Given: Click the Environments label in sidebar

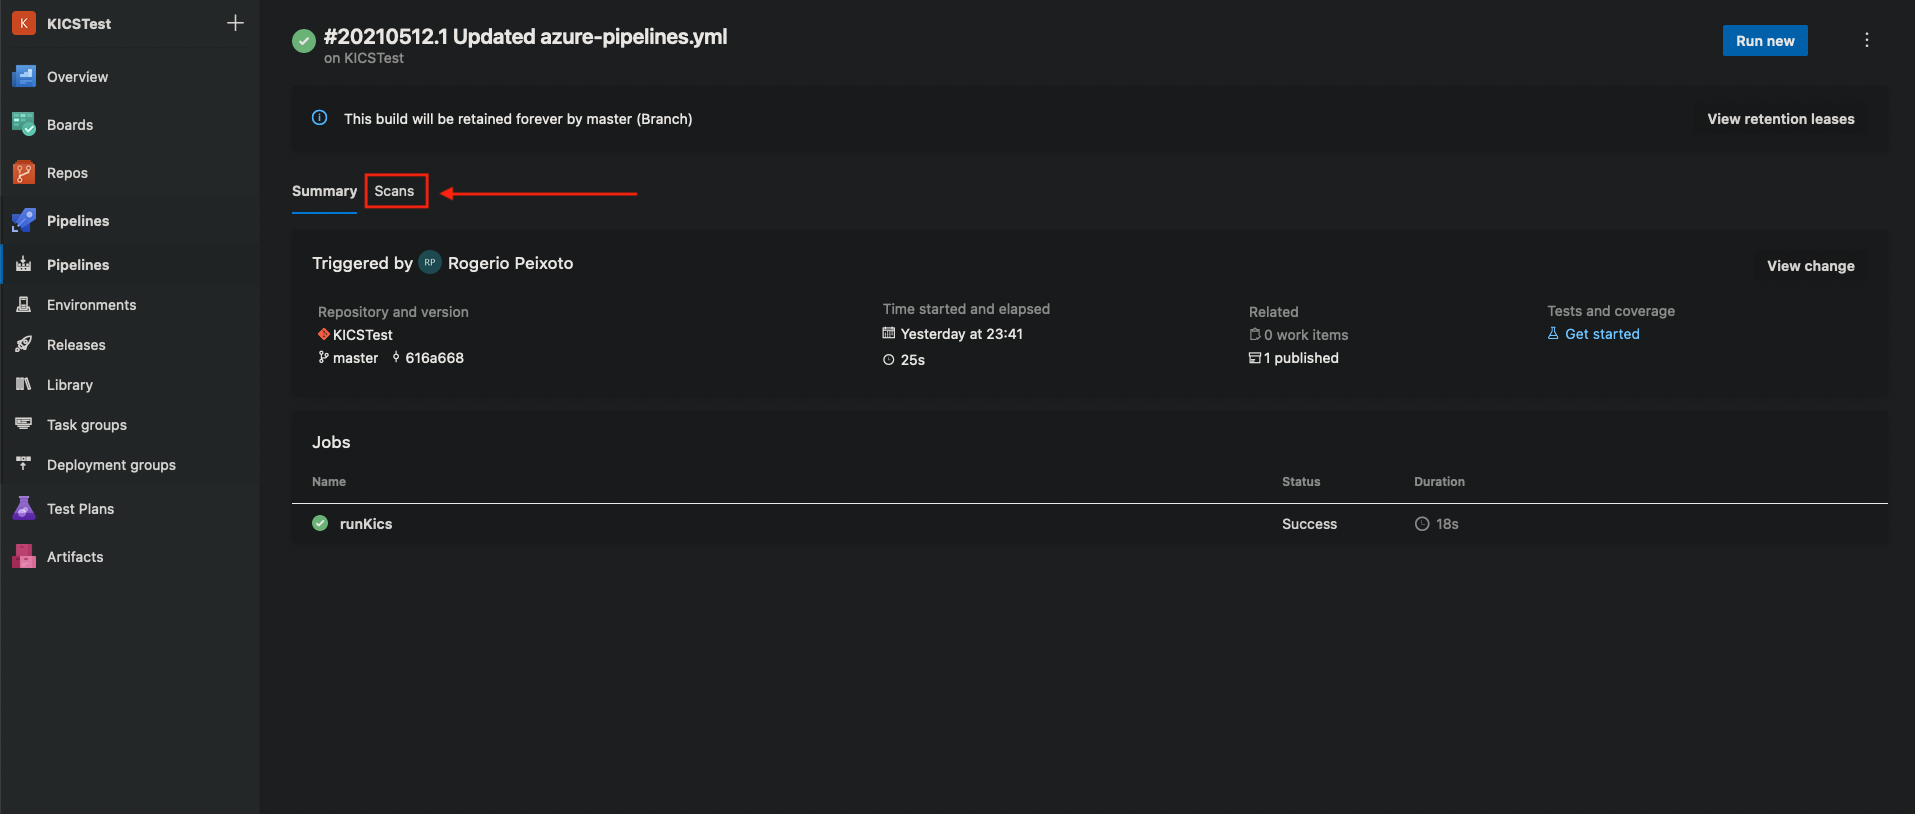Looking at the screenshot, I should click(x=91, y=305).
